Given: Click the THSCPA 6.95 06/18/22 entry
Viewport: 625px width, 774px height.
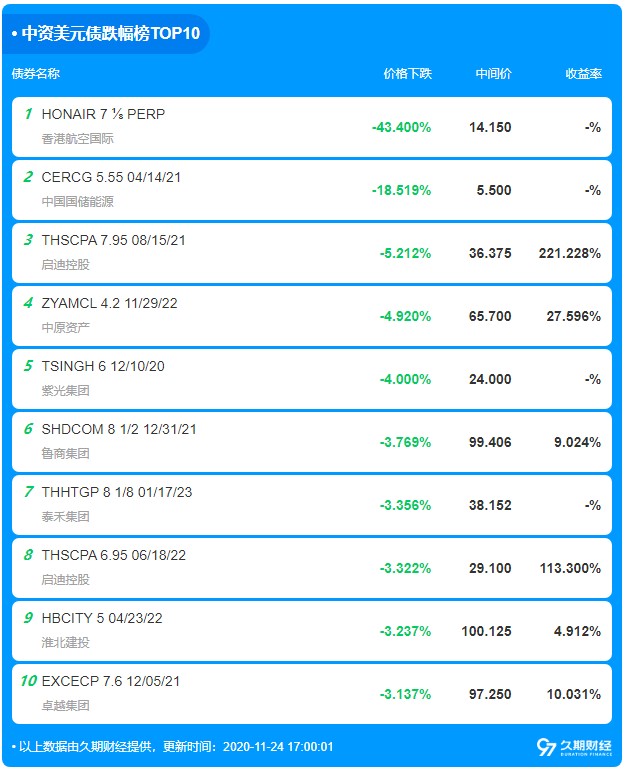Looking at the screenshot, I should (x=113, y=555).
